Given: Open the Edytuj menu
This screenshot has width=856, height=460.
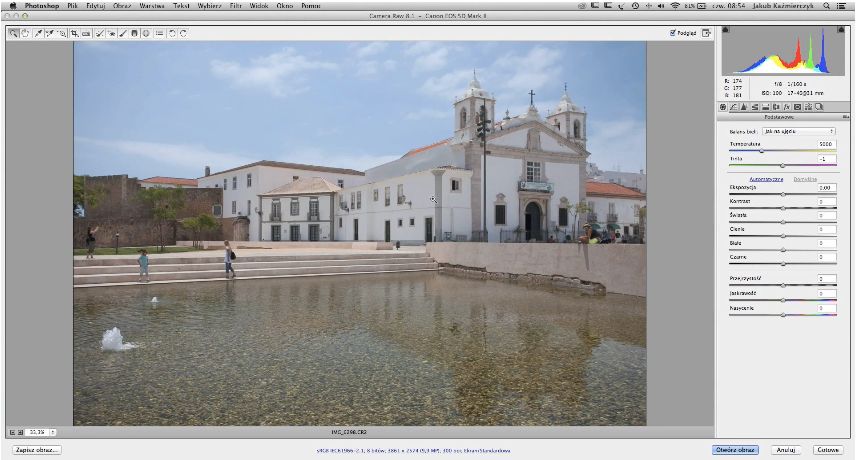Looking at the screenshot, I should [96, 5].
